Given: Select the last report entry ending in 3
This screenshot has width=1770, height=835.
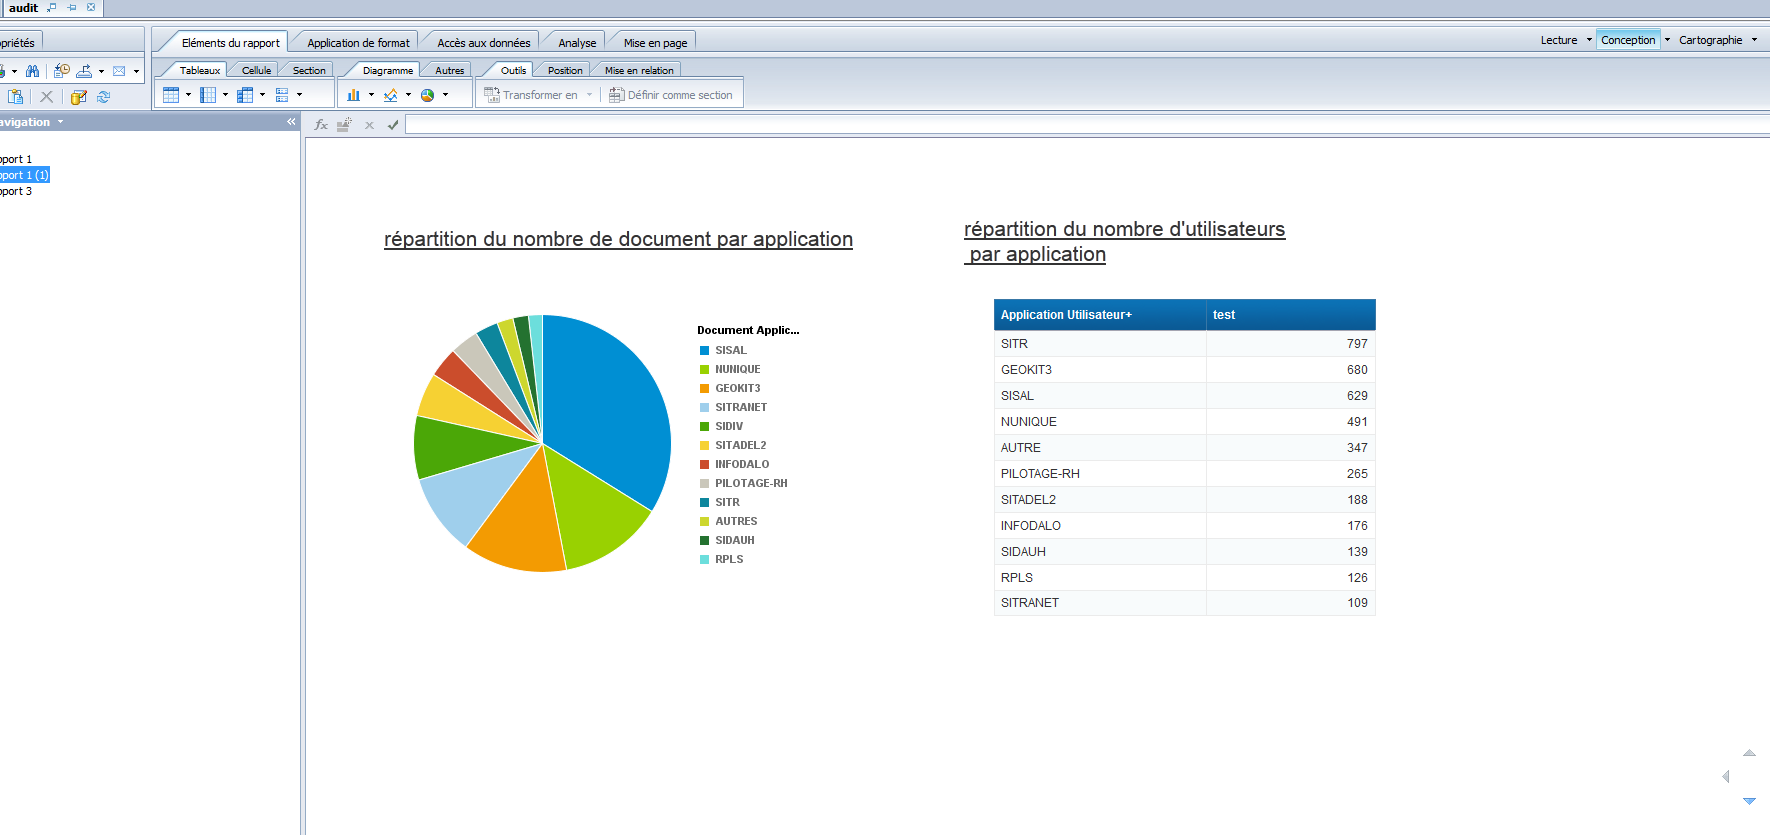Looking at the screenshot, I should click(16, 191).
